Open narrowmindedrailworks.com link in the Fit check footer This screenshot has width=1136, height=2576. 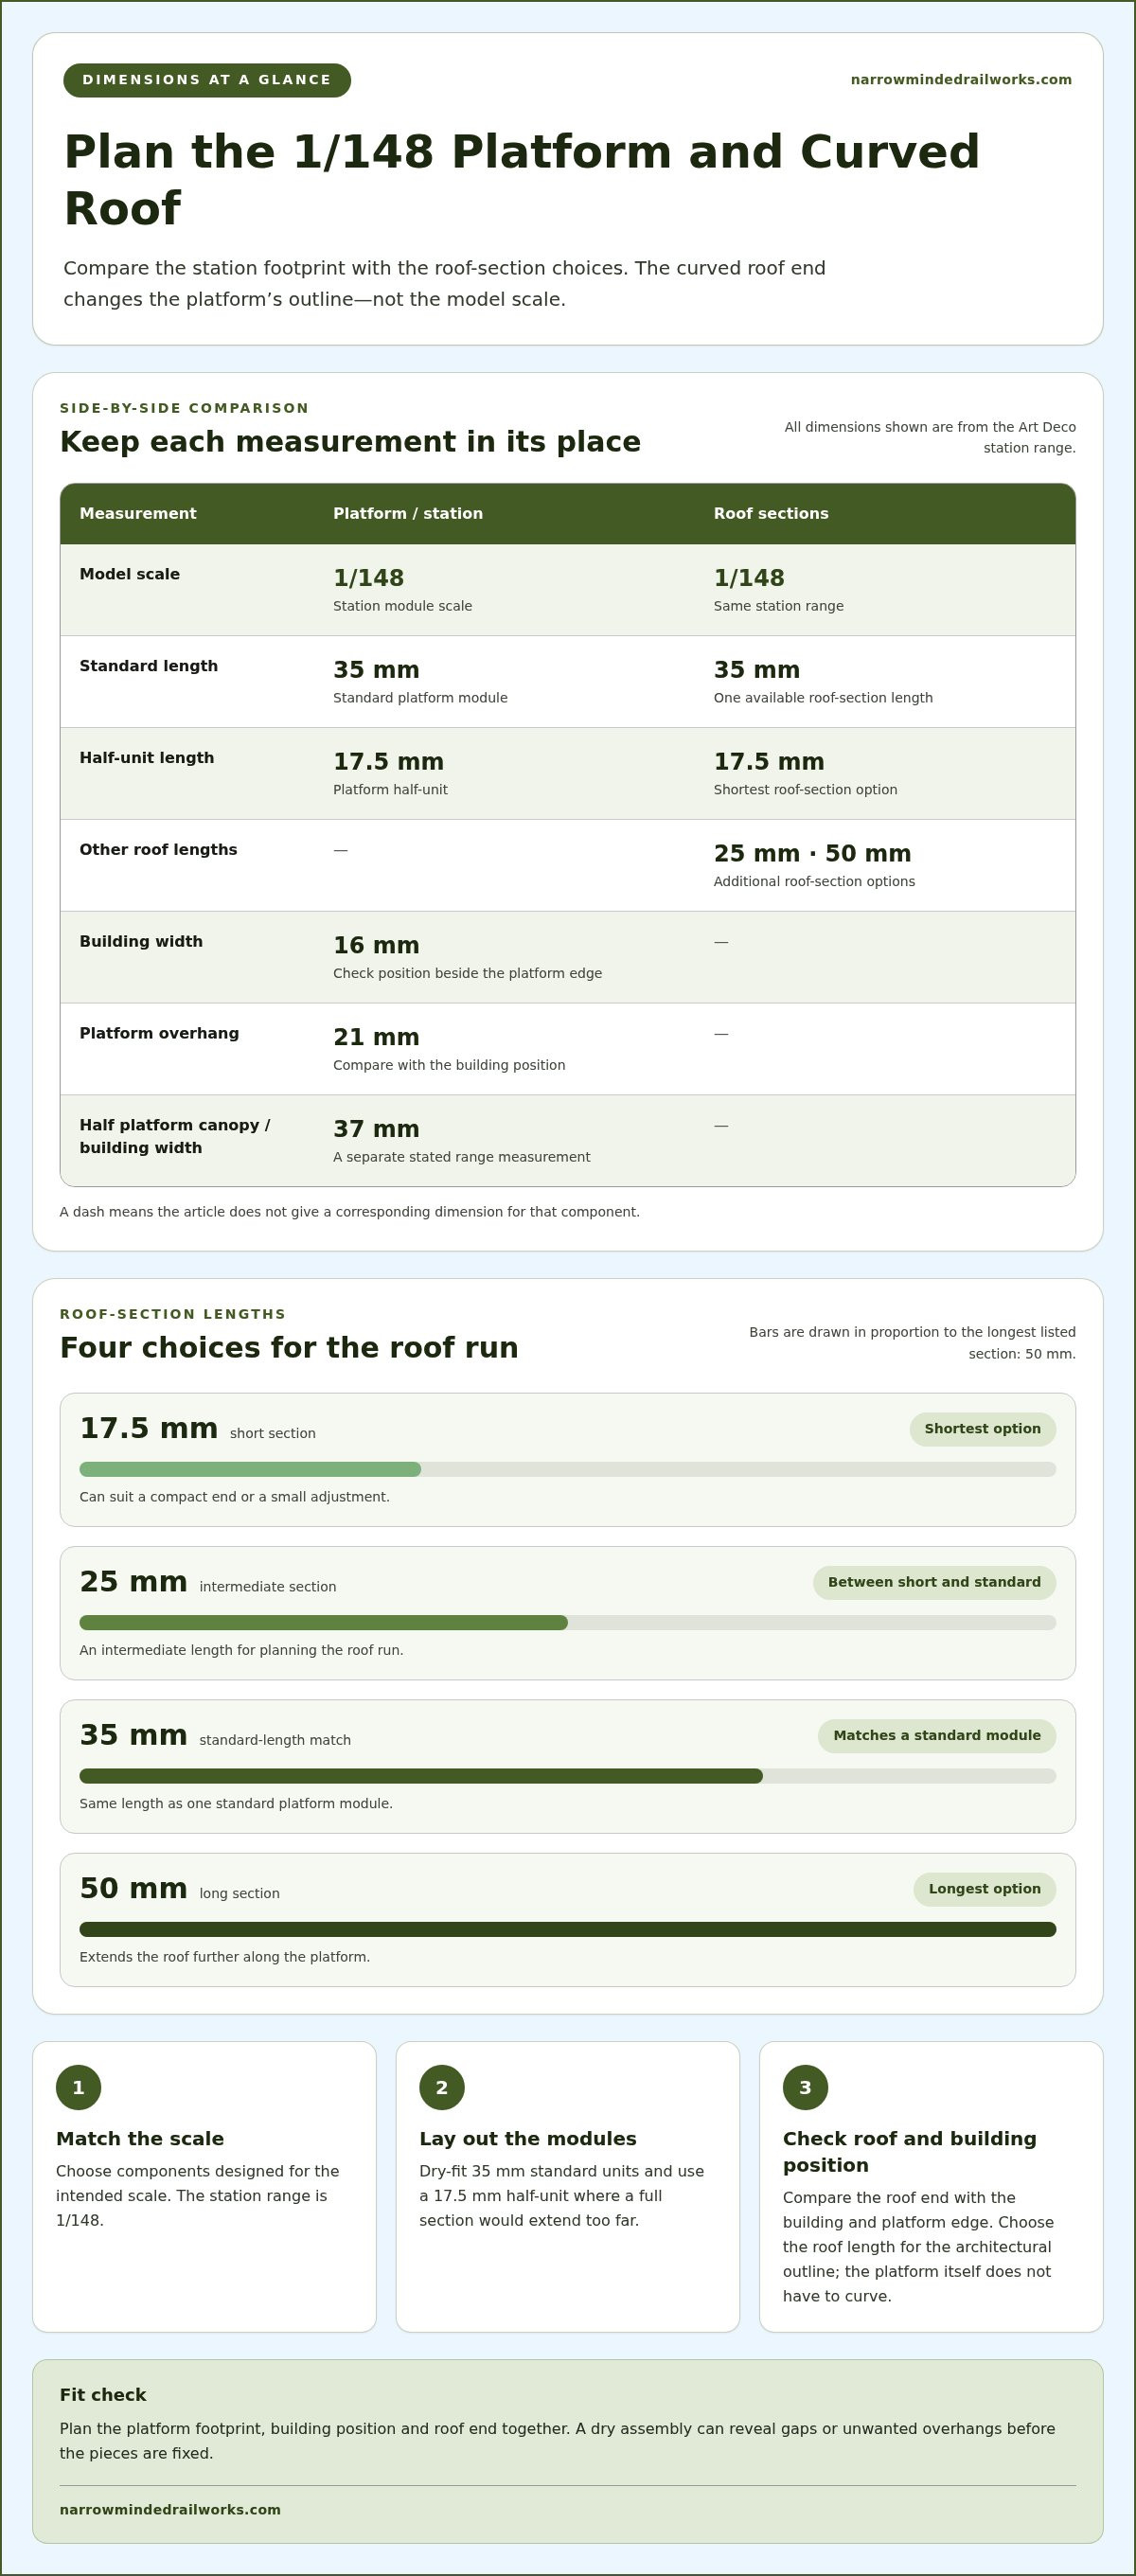point(170,2509)
